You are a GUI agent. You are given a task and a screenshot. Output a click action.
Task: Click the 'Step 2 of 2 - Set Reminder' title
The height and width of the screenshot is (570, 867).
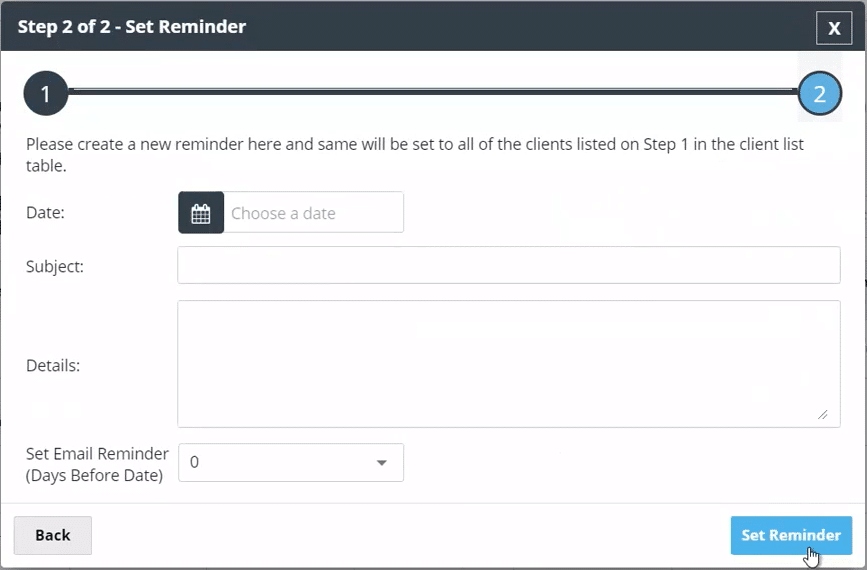point(132,27)
